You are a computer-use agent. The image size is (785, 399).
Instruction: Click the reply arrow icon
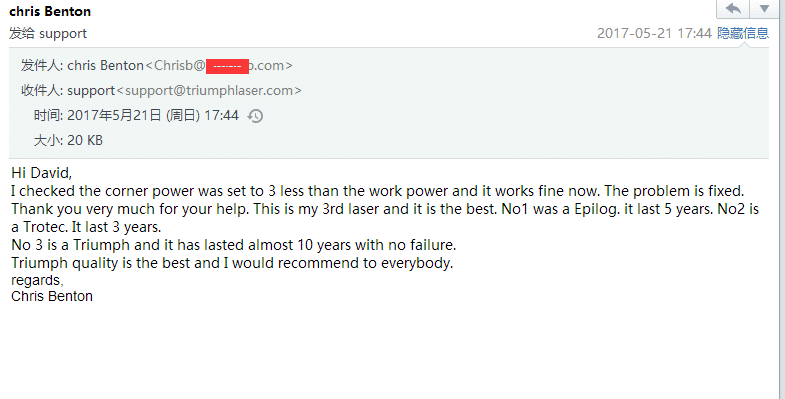click(733, 8)
